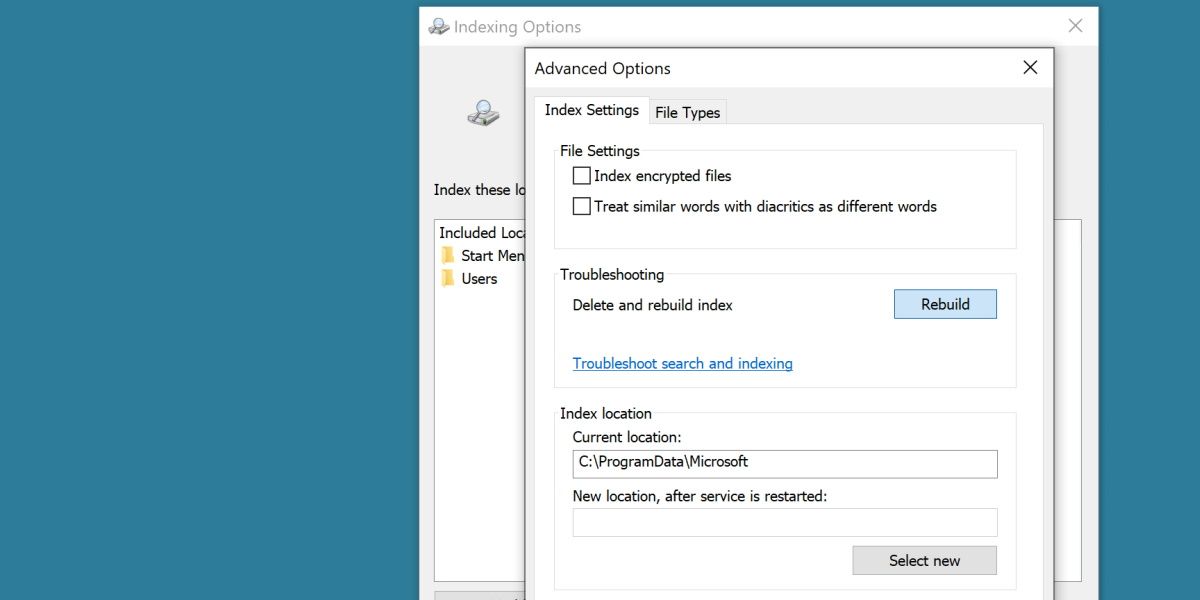
Task: Click the Included Locations column header
Action: pos(480,232)
